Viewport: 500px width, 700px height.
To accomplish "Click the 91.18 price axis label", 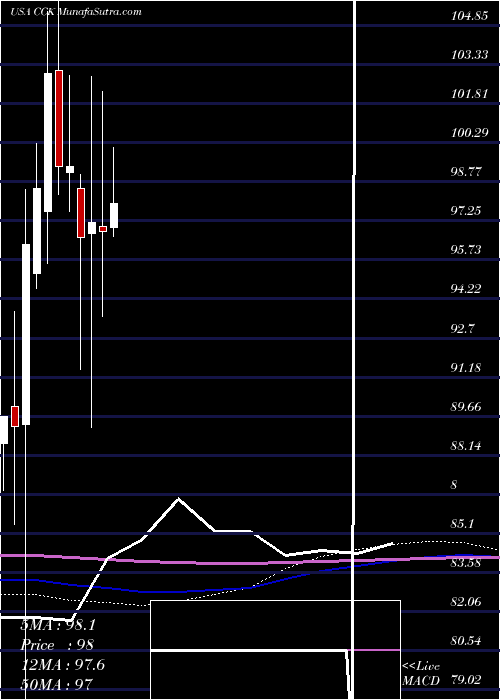I will click(x=467, y=368).
